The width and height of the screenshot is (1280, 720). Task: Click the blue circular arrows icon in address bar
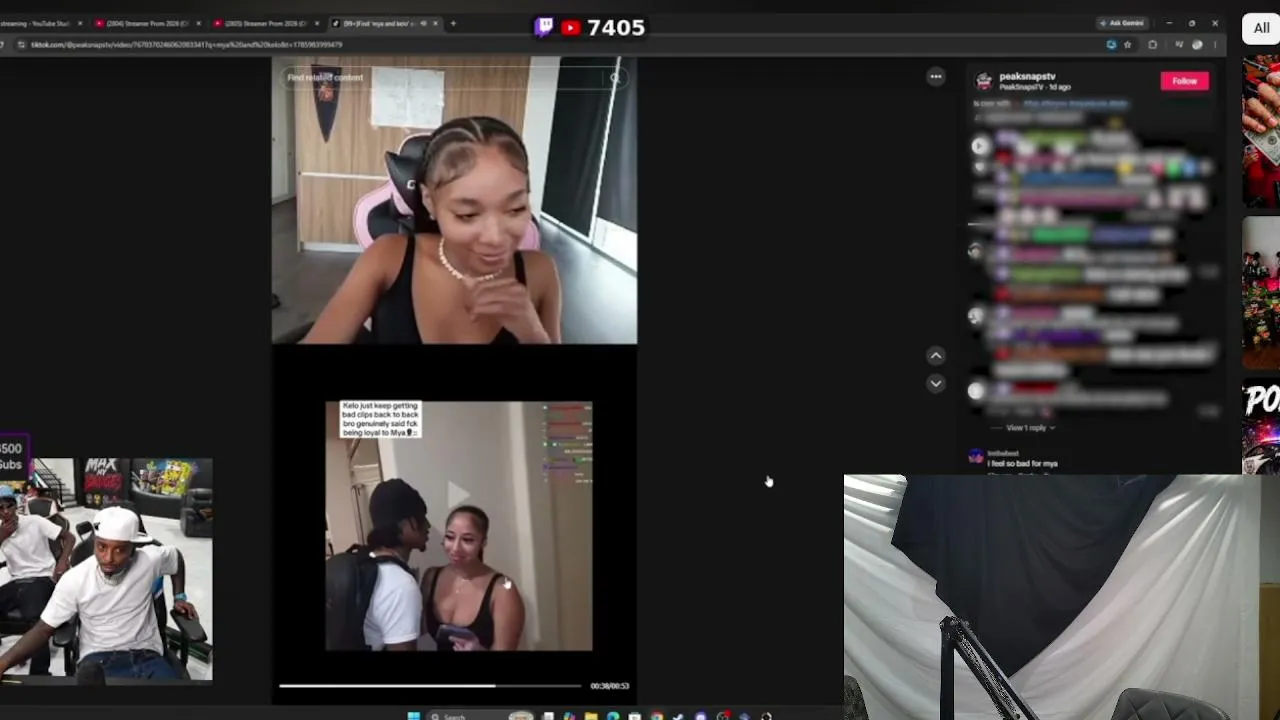pyautogui.click(x=1111, y=45)
